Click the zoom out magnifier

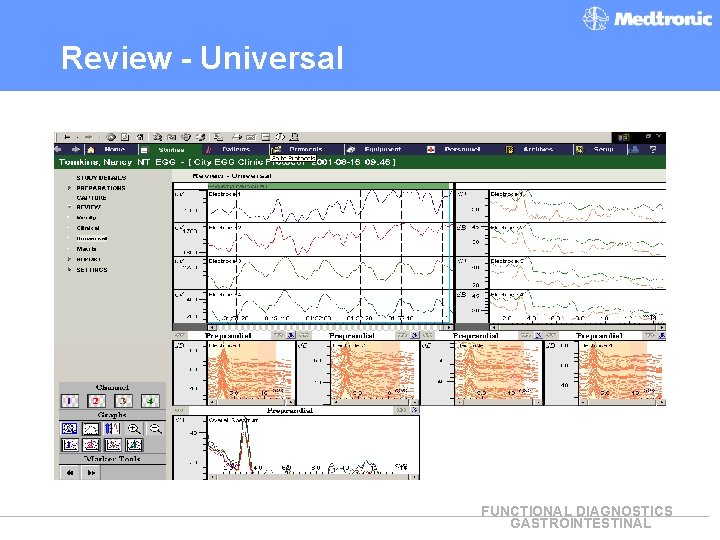(155, 428)
